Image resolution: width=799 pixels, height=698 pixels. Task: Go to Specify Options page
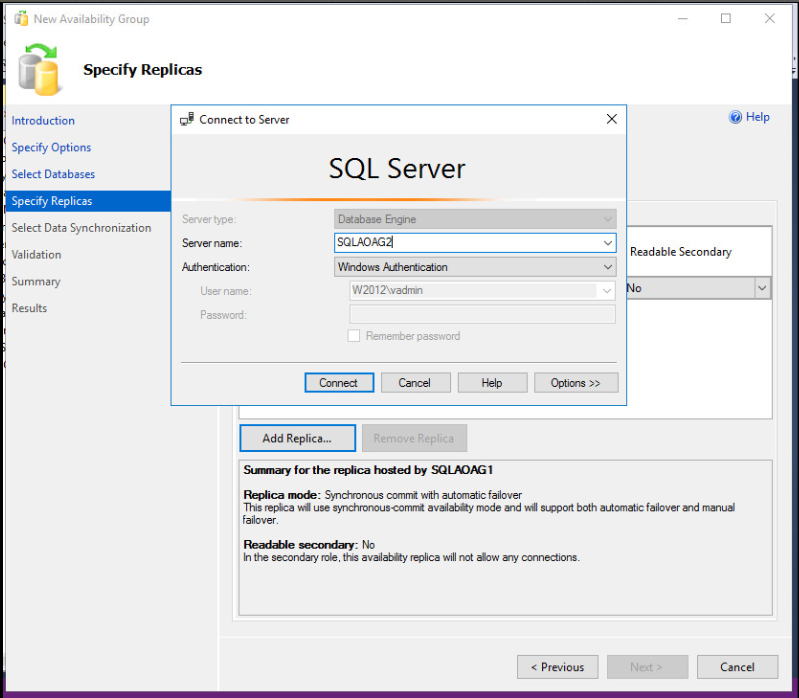click(51, 147)
